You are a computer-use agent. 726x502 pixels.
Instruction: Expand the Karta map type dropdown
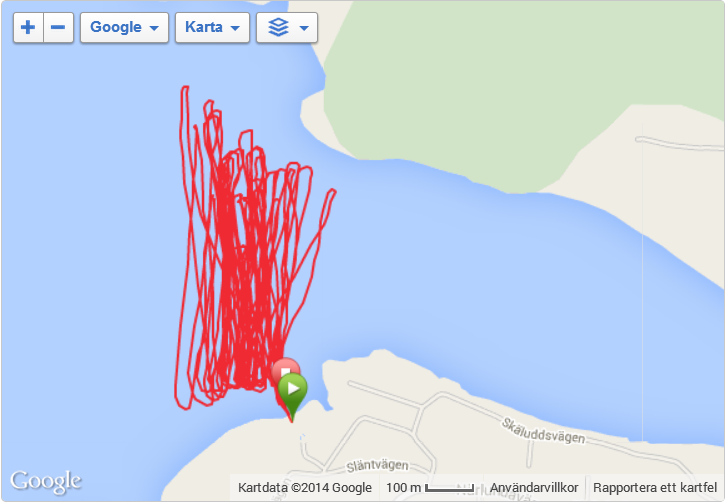click(x=212, y=27)
